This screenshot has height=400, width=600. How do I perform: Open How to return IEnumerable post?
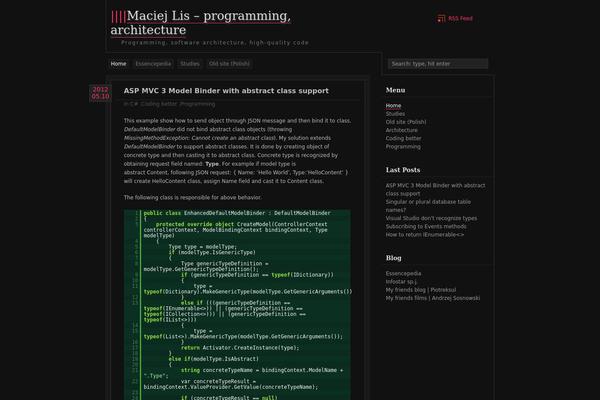click(x=425, y=235)
